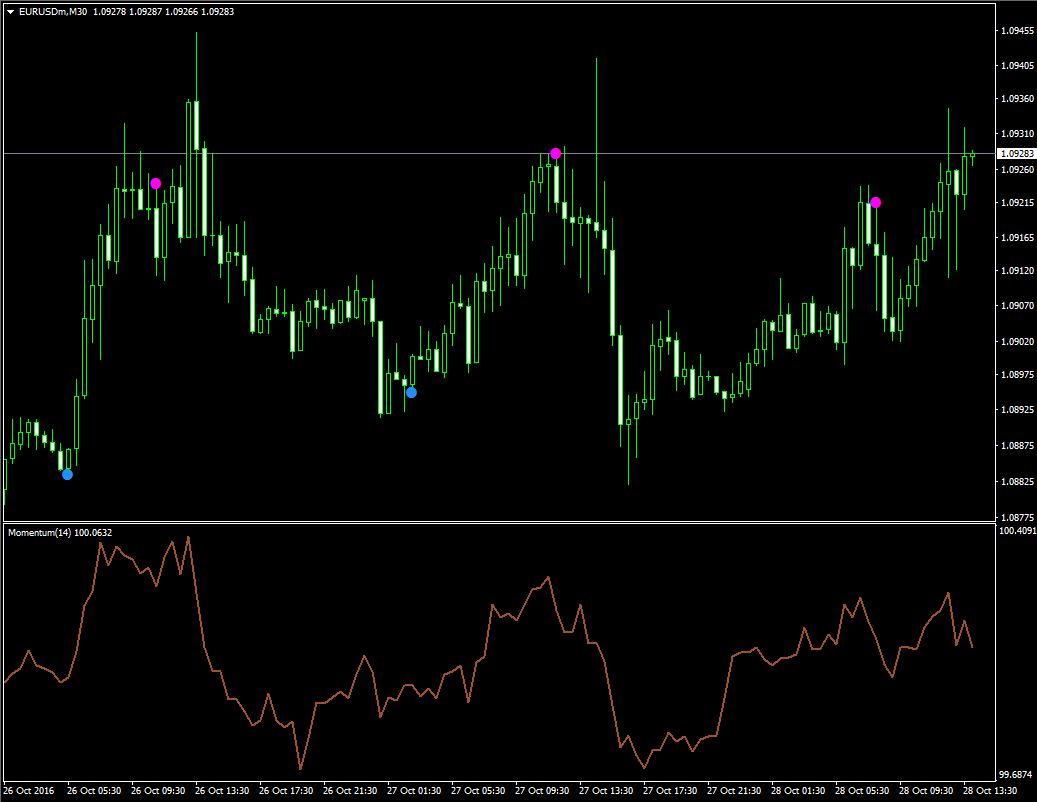Click the 28 Oct 09:30 time label
This screenshot has width=1037, height=802.
(926, 791)
